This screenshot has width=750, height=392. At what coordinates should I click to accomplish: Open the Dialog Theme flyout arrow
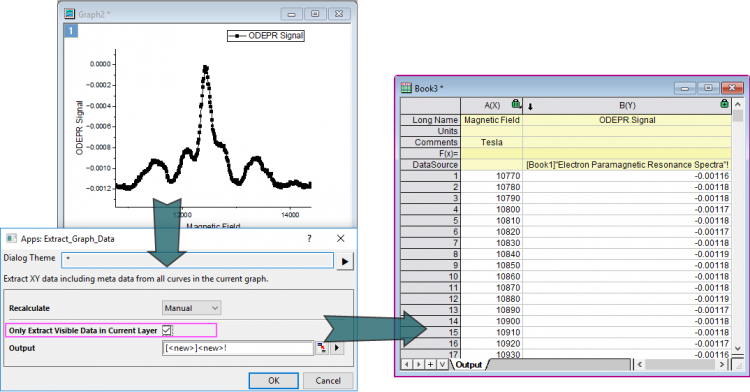pos(345,261)
